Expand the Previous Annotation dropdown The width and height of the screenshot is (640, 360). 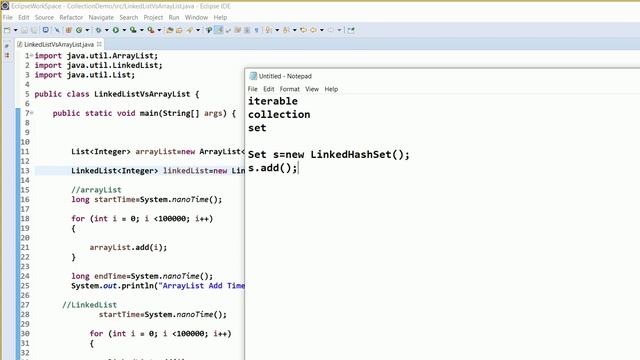294,30
